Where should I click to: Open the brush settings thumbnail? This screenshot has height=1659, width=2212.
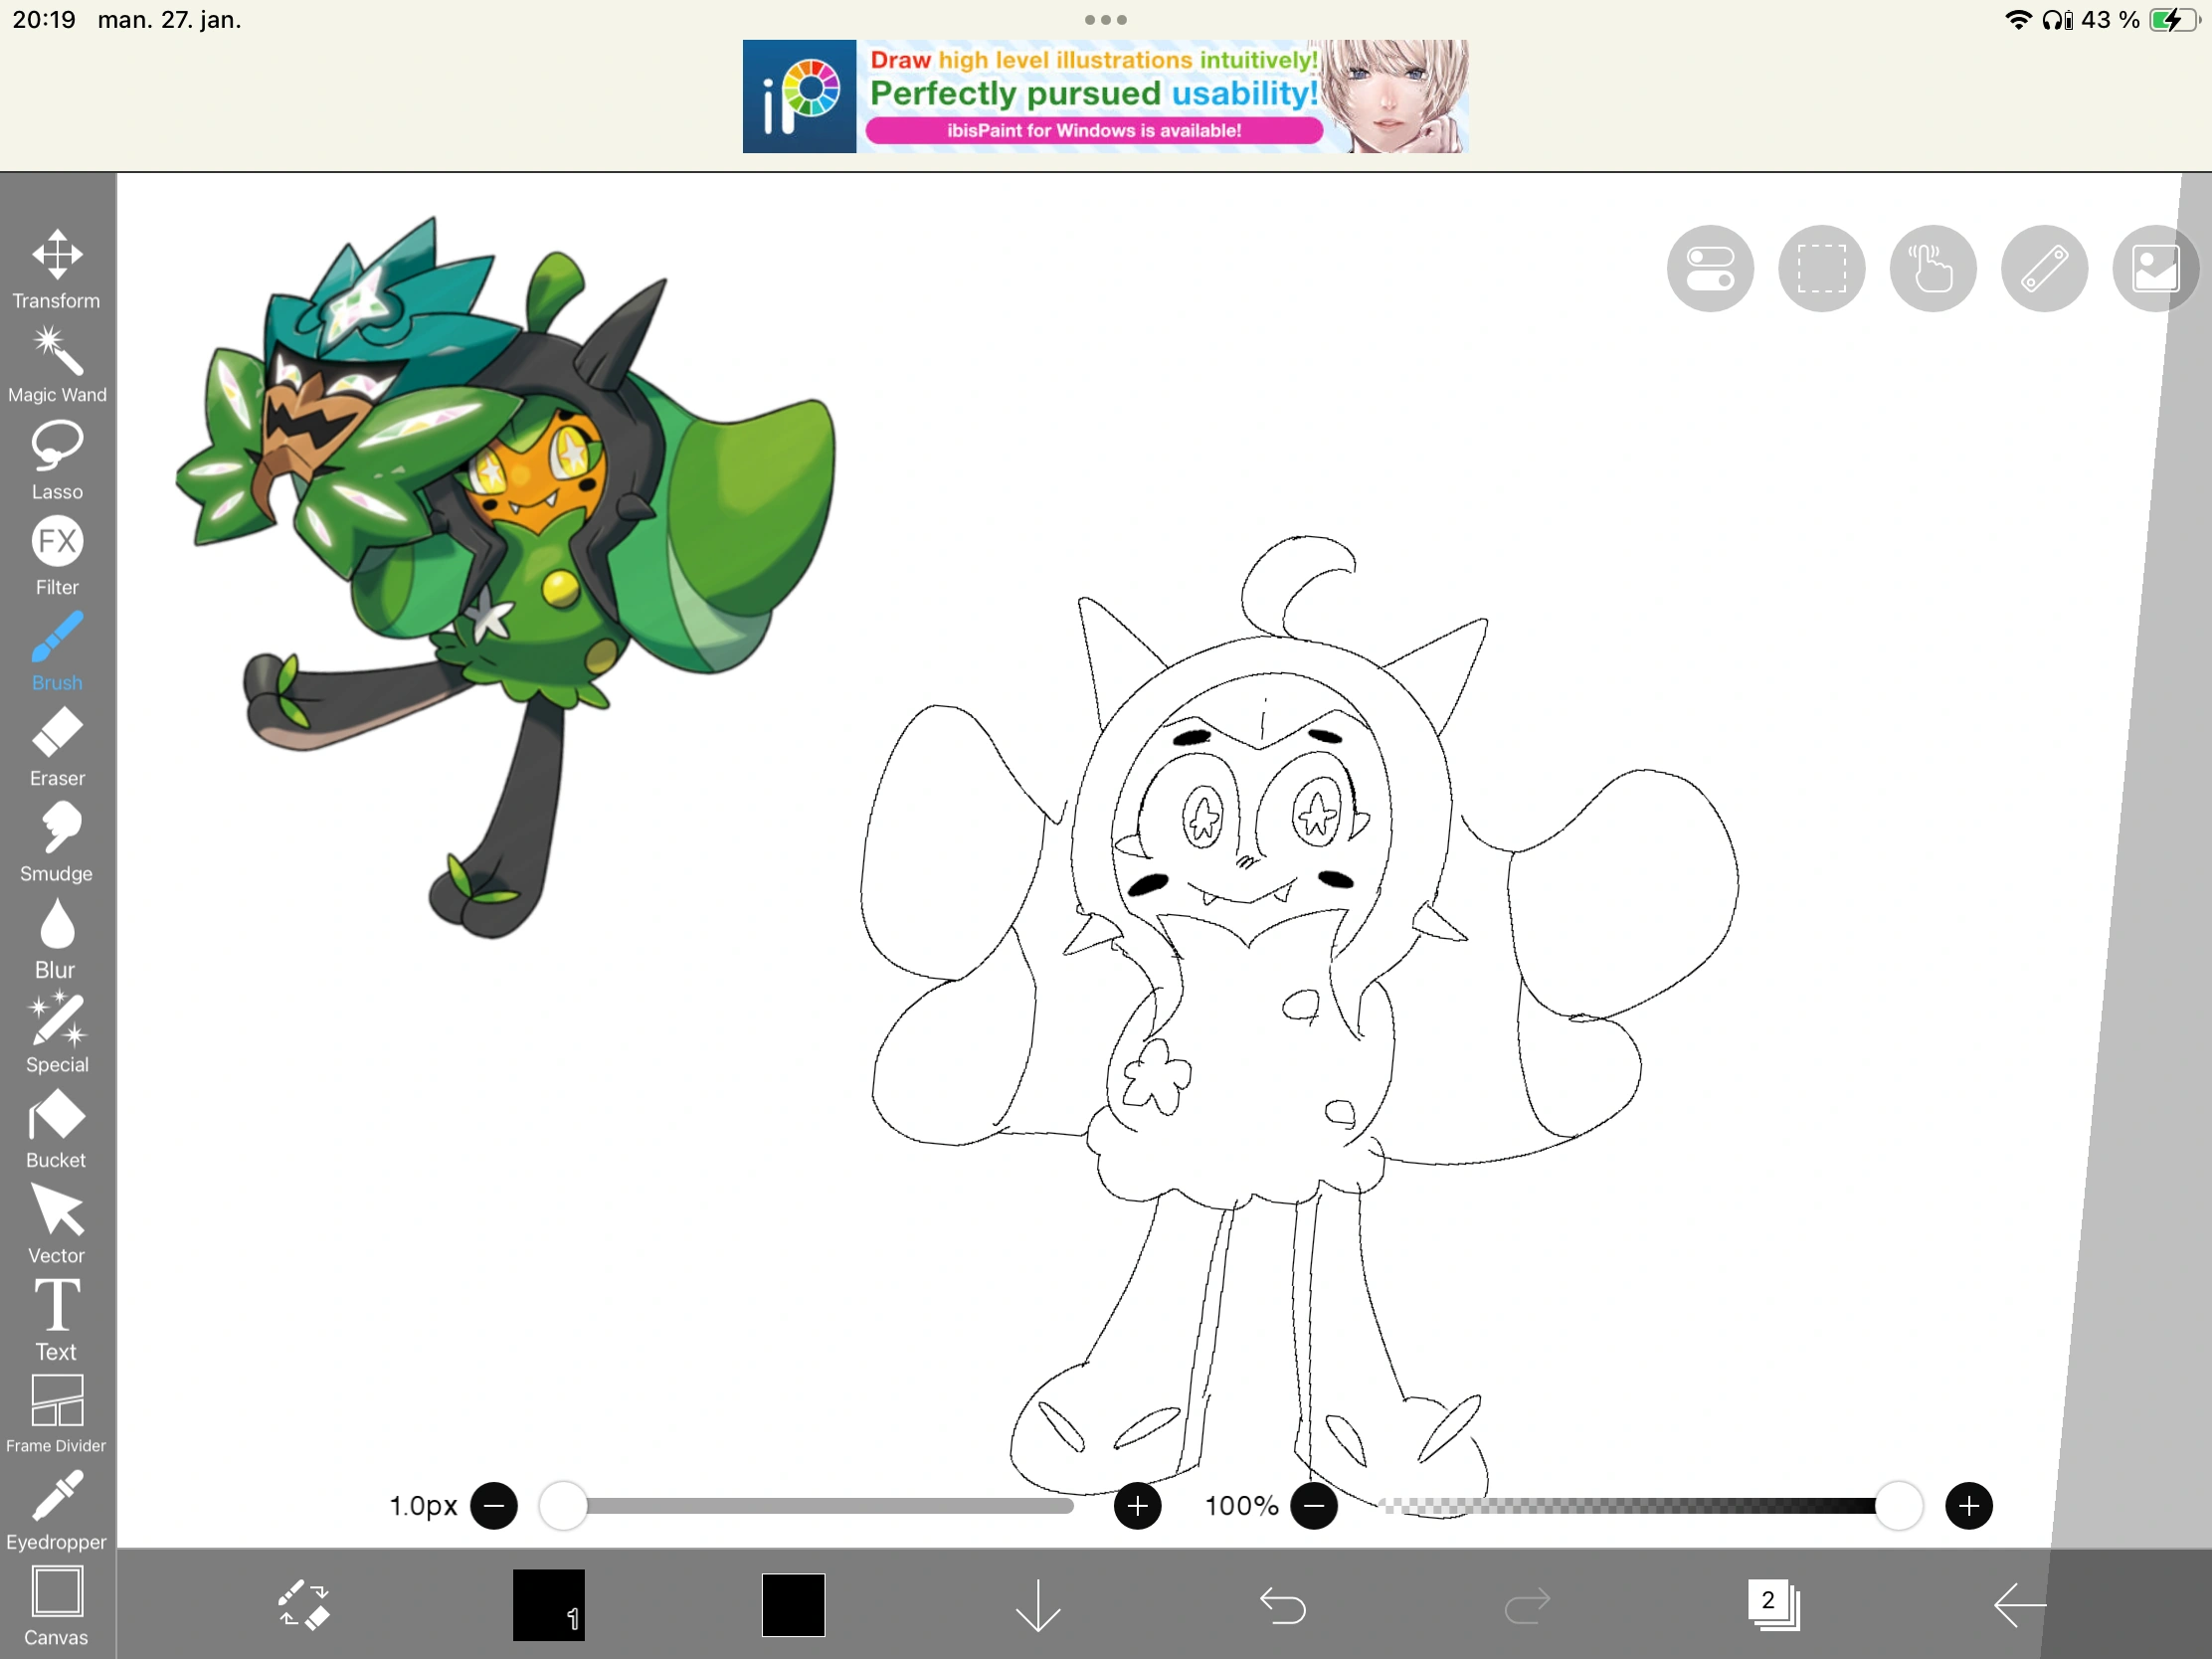point(548,1605)
